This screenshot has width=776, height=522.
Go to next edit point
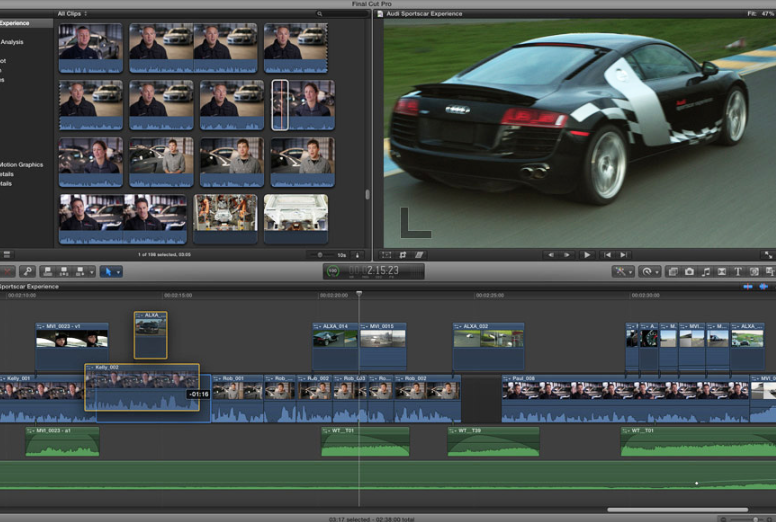coord(624,255)
